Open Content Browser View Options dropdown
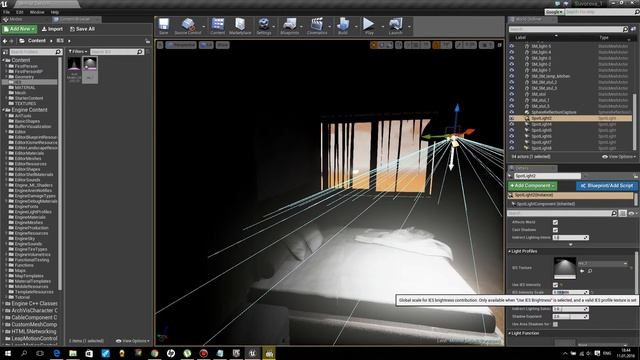The height and width of the screenshot is (360, 640). (133, 341)
